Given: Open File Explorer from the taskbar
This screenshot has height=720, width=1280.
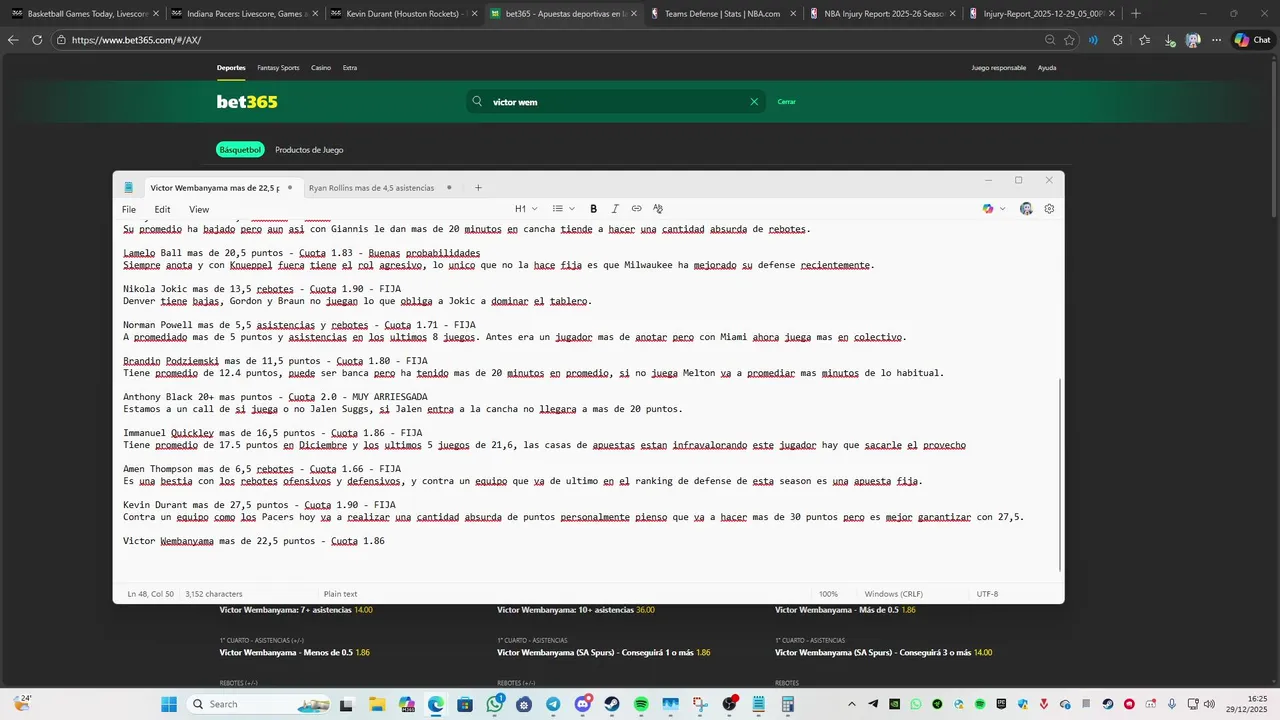Looking at the screenshot, I should (377, 704).
